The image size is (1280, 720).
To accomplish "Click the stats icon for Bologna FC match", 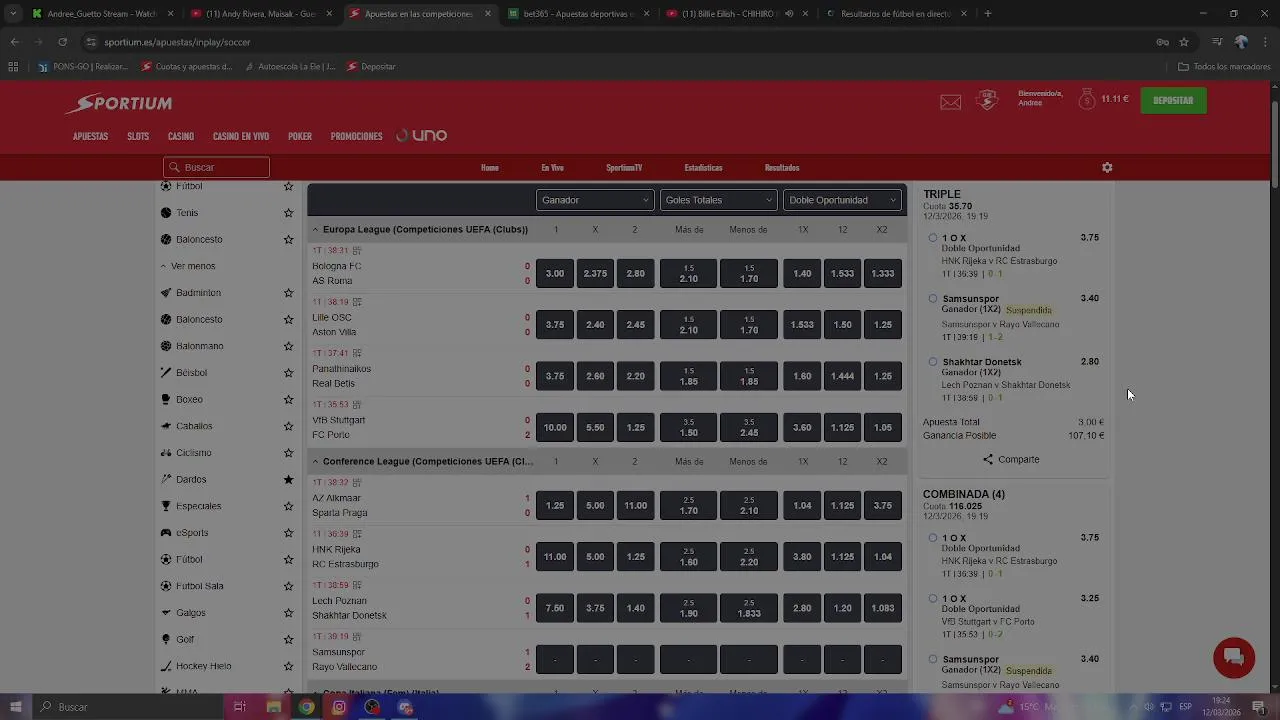I will [357, 251].
